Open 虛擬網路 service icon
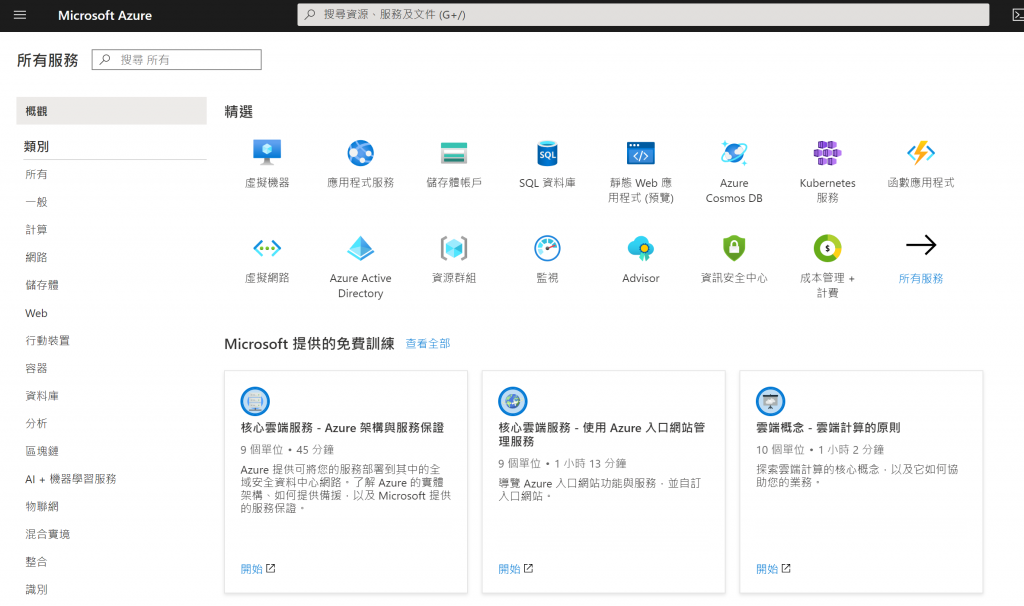 coord(267,248)
